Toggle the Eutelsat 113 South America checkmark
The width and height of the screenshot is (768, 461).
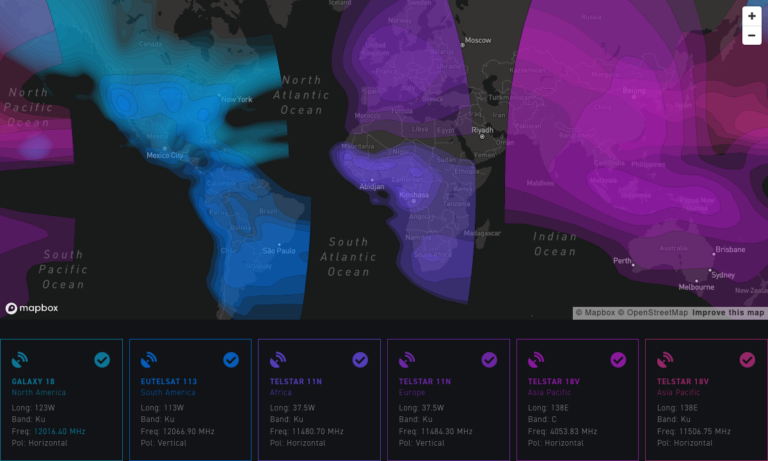pyautogui.click(x=231, y=360)
